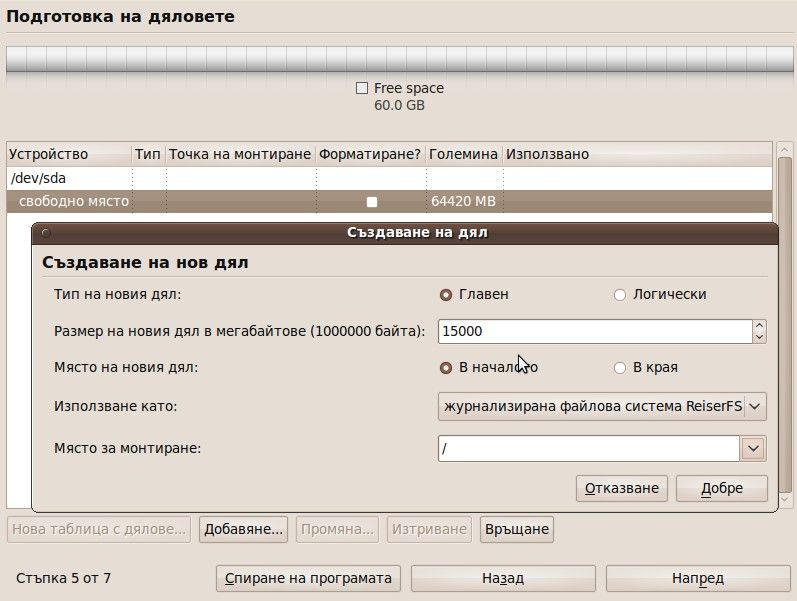This screenshot has height=601, width=797.
Task: Click the Използвано column header
Action: click(x=637, y=154)
